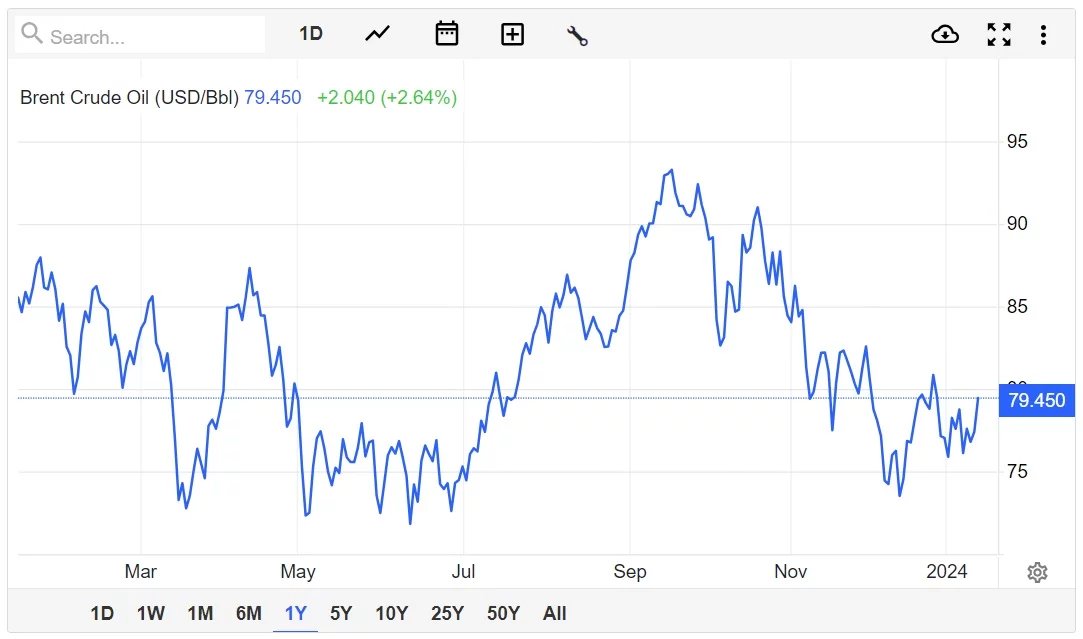
Task: Show the 10Y price history
Action: coord(391,613)
